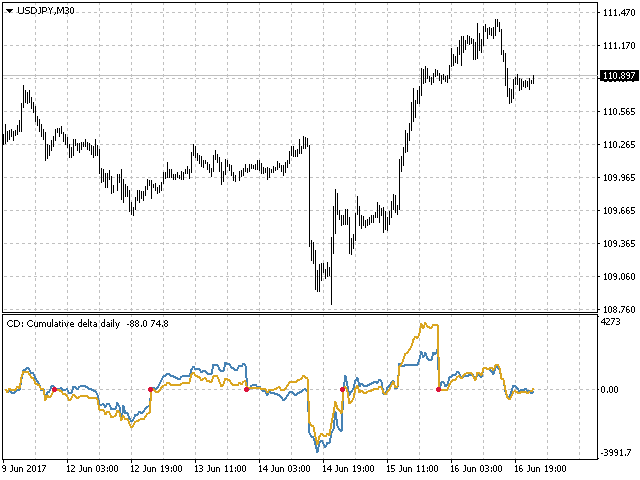Image resolution: width=640 pixels, height=480 pixels.
Task: Click the fourth red dot marker from left
Action: (343, 389)
